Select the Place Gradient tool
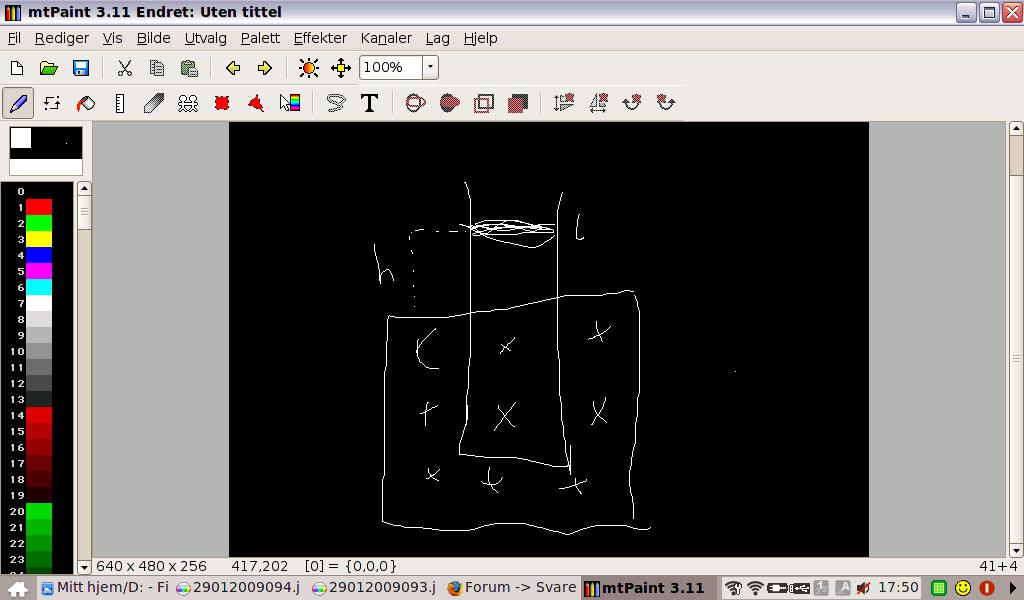 click(290, 103)
